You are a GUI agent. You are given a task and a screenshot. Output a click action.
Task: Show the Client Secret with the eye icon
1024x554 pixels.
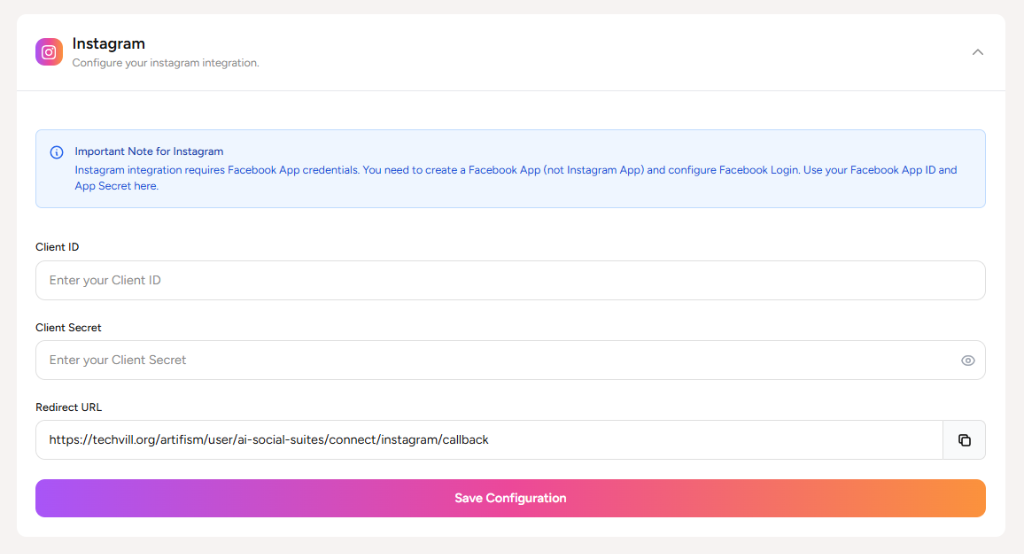pyautogui.click(x=967, y=361)
